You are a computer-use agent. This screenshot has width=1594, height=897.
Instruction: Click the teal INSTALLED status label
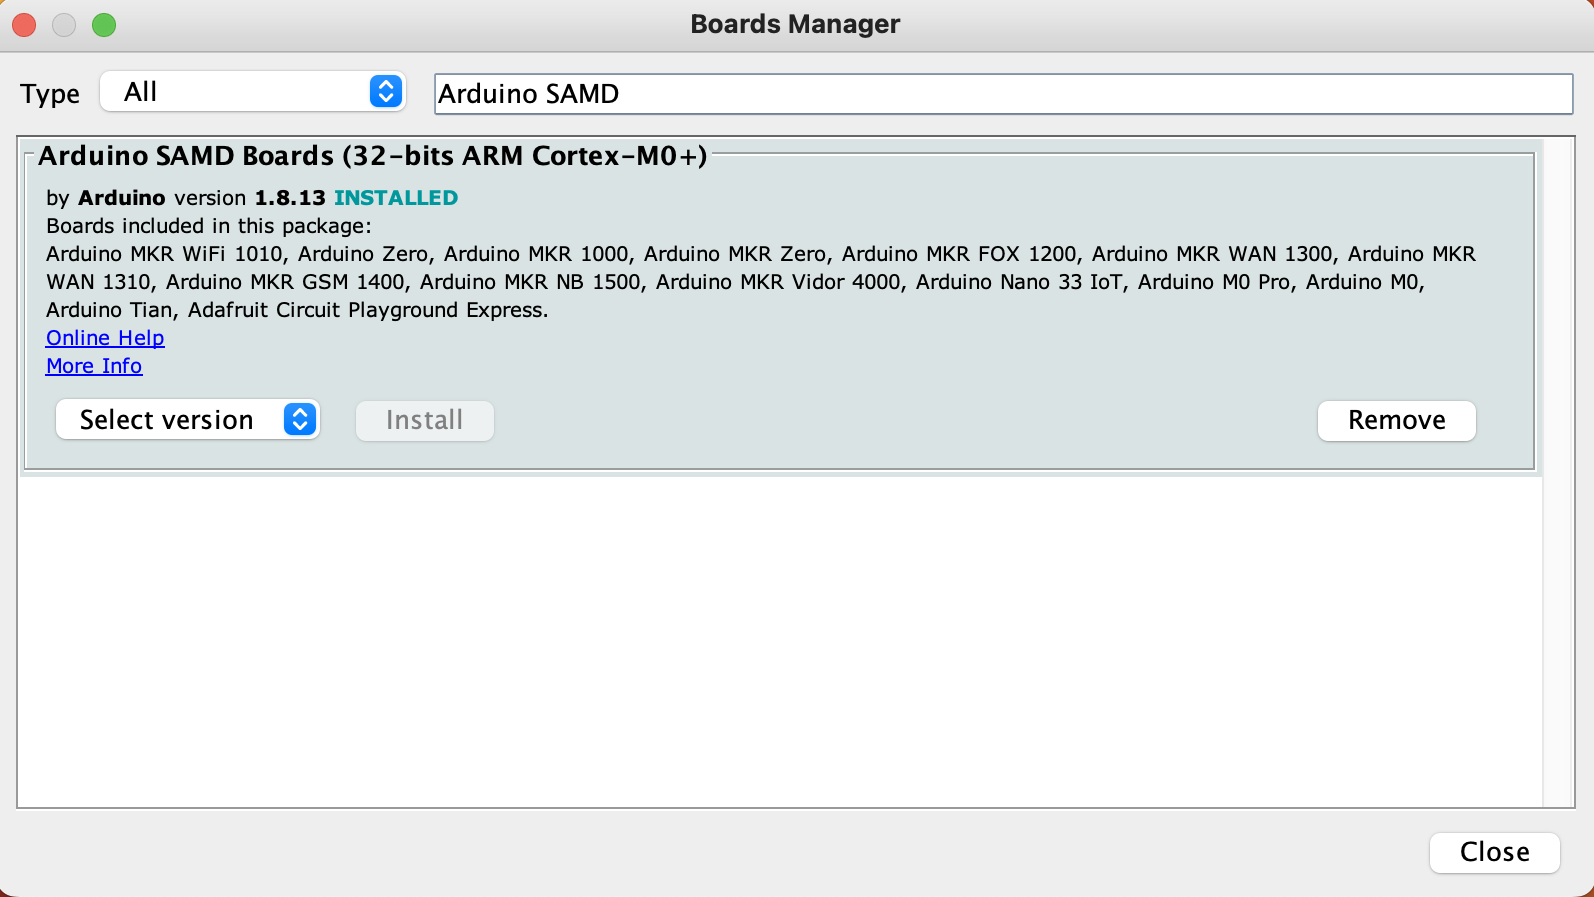coord(396,198)
